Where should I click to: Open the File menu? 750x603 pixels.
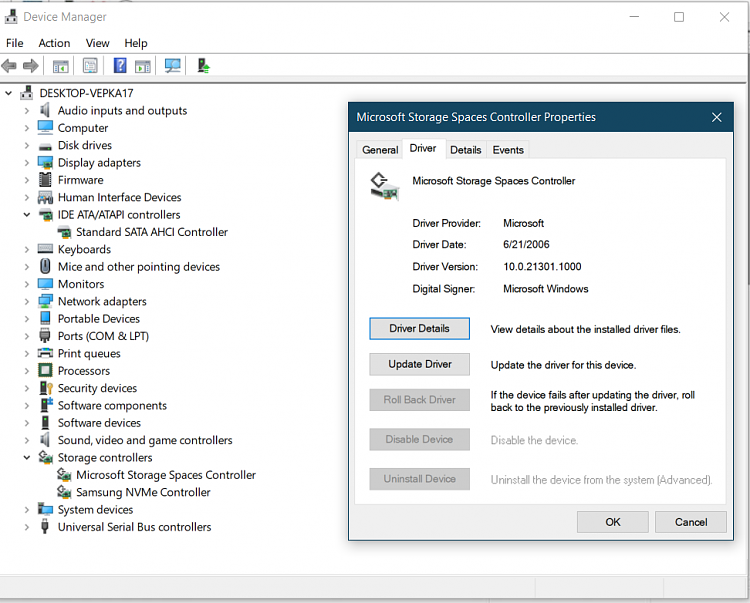tap(14, 43)
